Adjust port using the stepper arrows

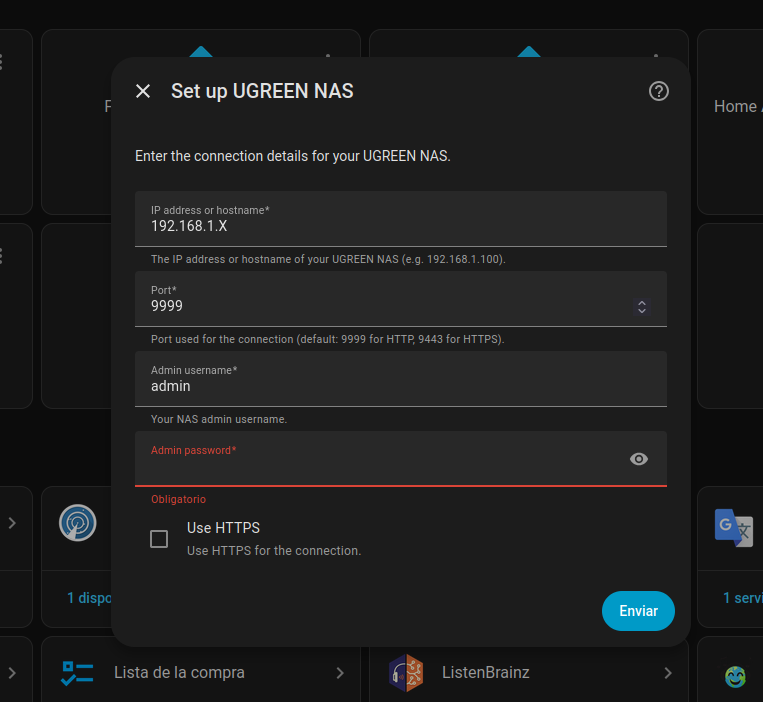[642, 306]
